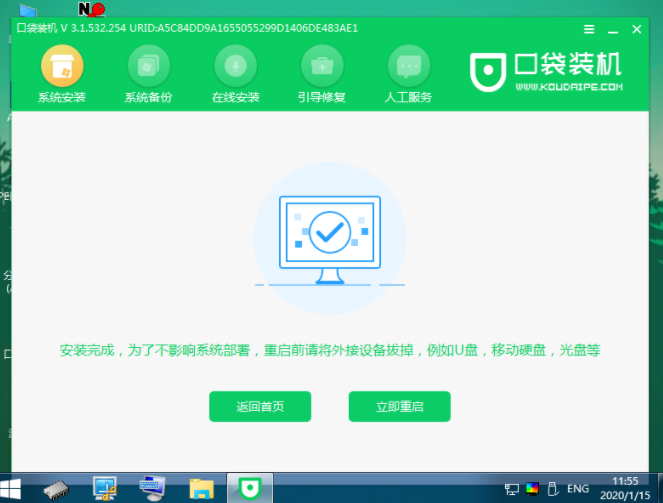The width and height of the screenshot is (663, 503).
Task: Click the colorful display icon in tray
Action: point(533,489)
